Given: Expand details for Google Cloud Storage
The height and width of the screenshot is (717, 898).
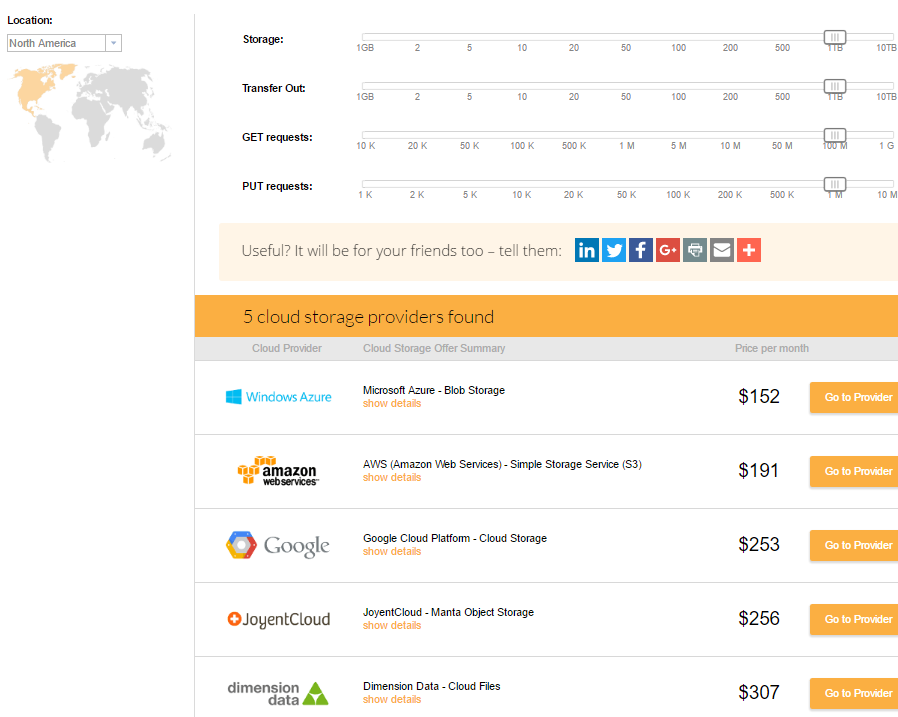Looking at the screenshot, I should (392, 551).
